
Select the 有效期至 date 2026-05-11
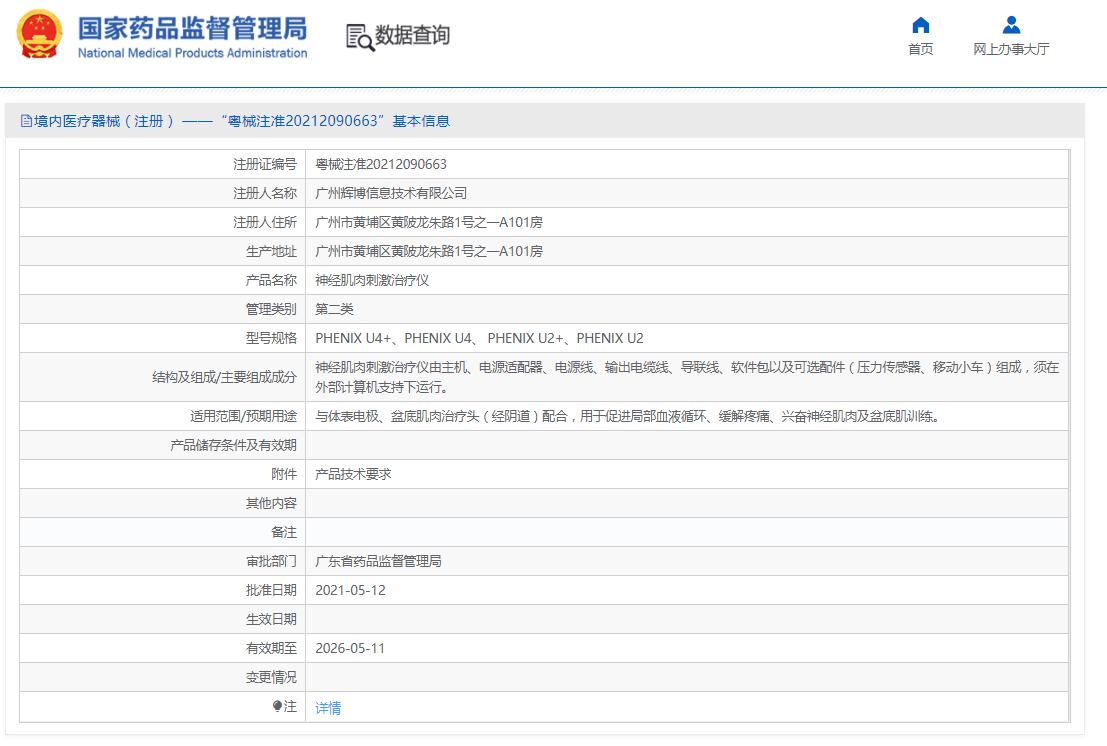[351, 648]
